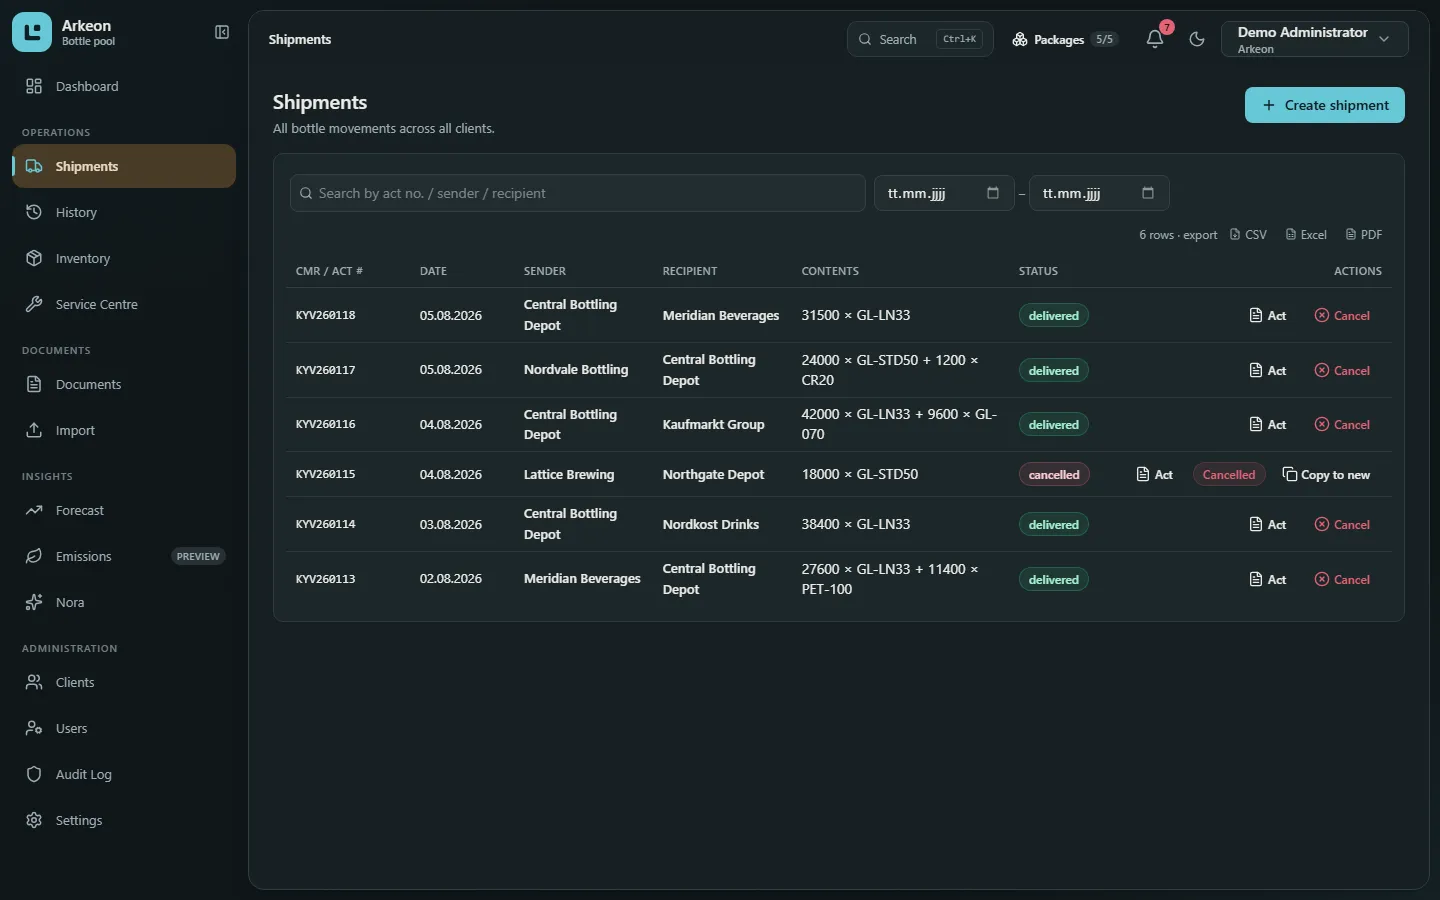Copy shipment KYV260115 to new

coord(1326,474)
